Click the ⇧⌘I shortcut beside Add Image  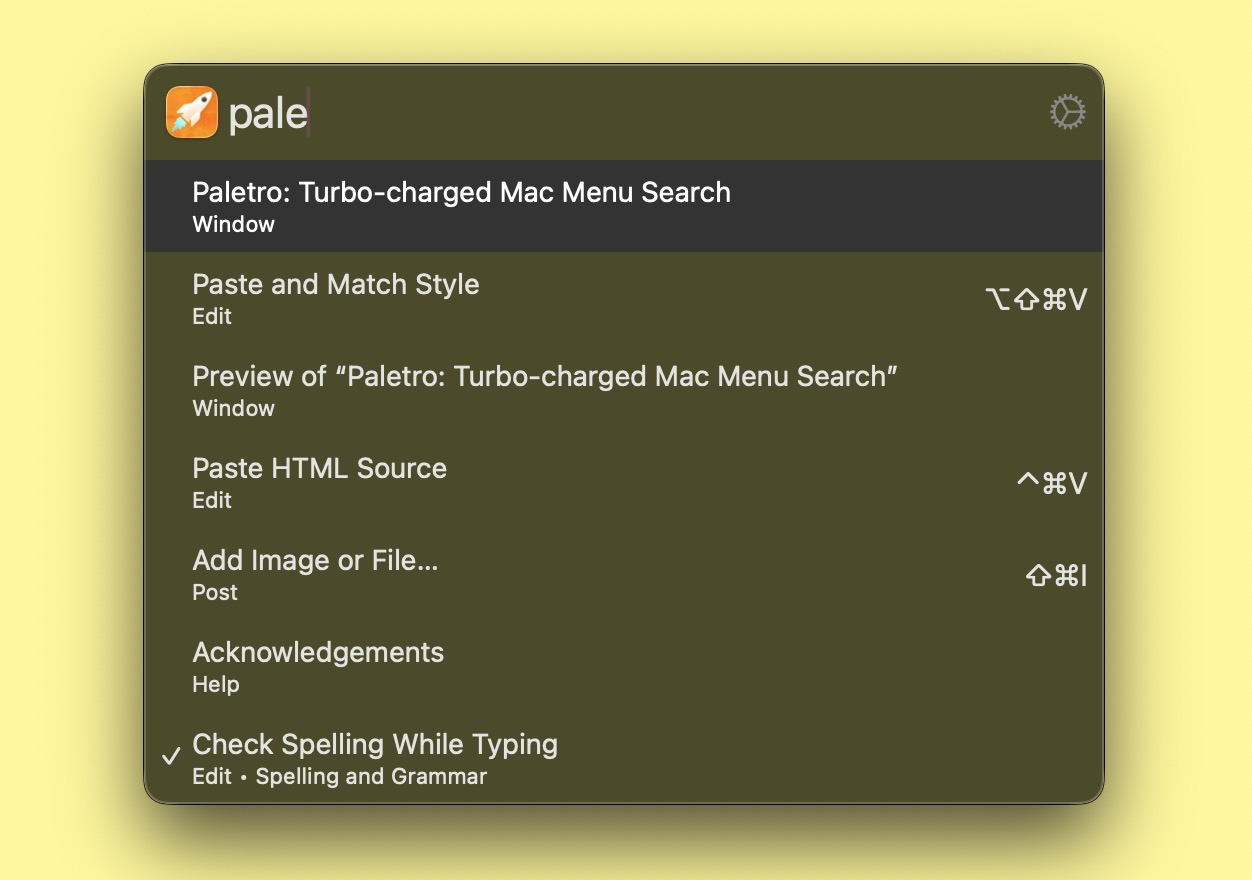[1056, 575]
